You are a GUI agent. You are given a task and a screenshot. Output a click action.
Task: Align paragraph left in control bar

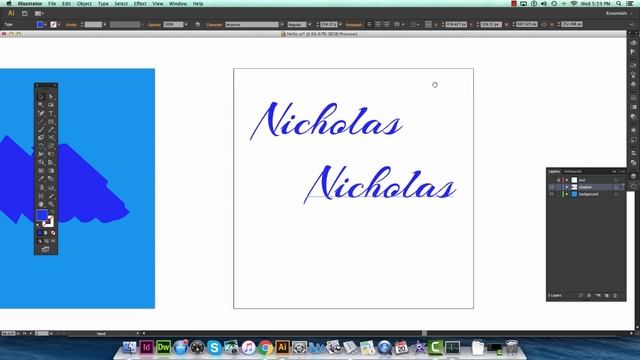click(369, 24)
